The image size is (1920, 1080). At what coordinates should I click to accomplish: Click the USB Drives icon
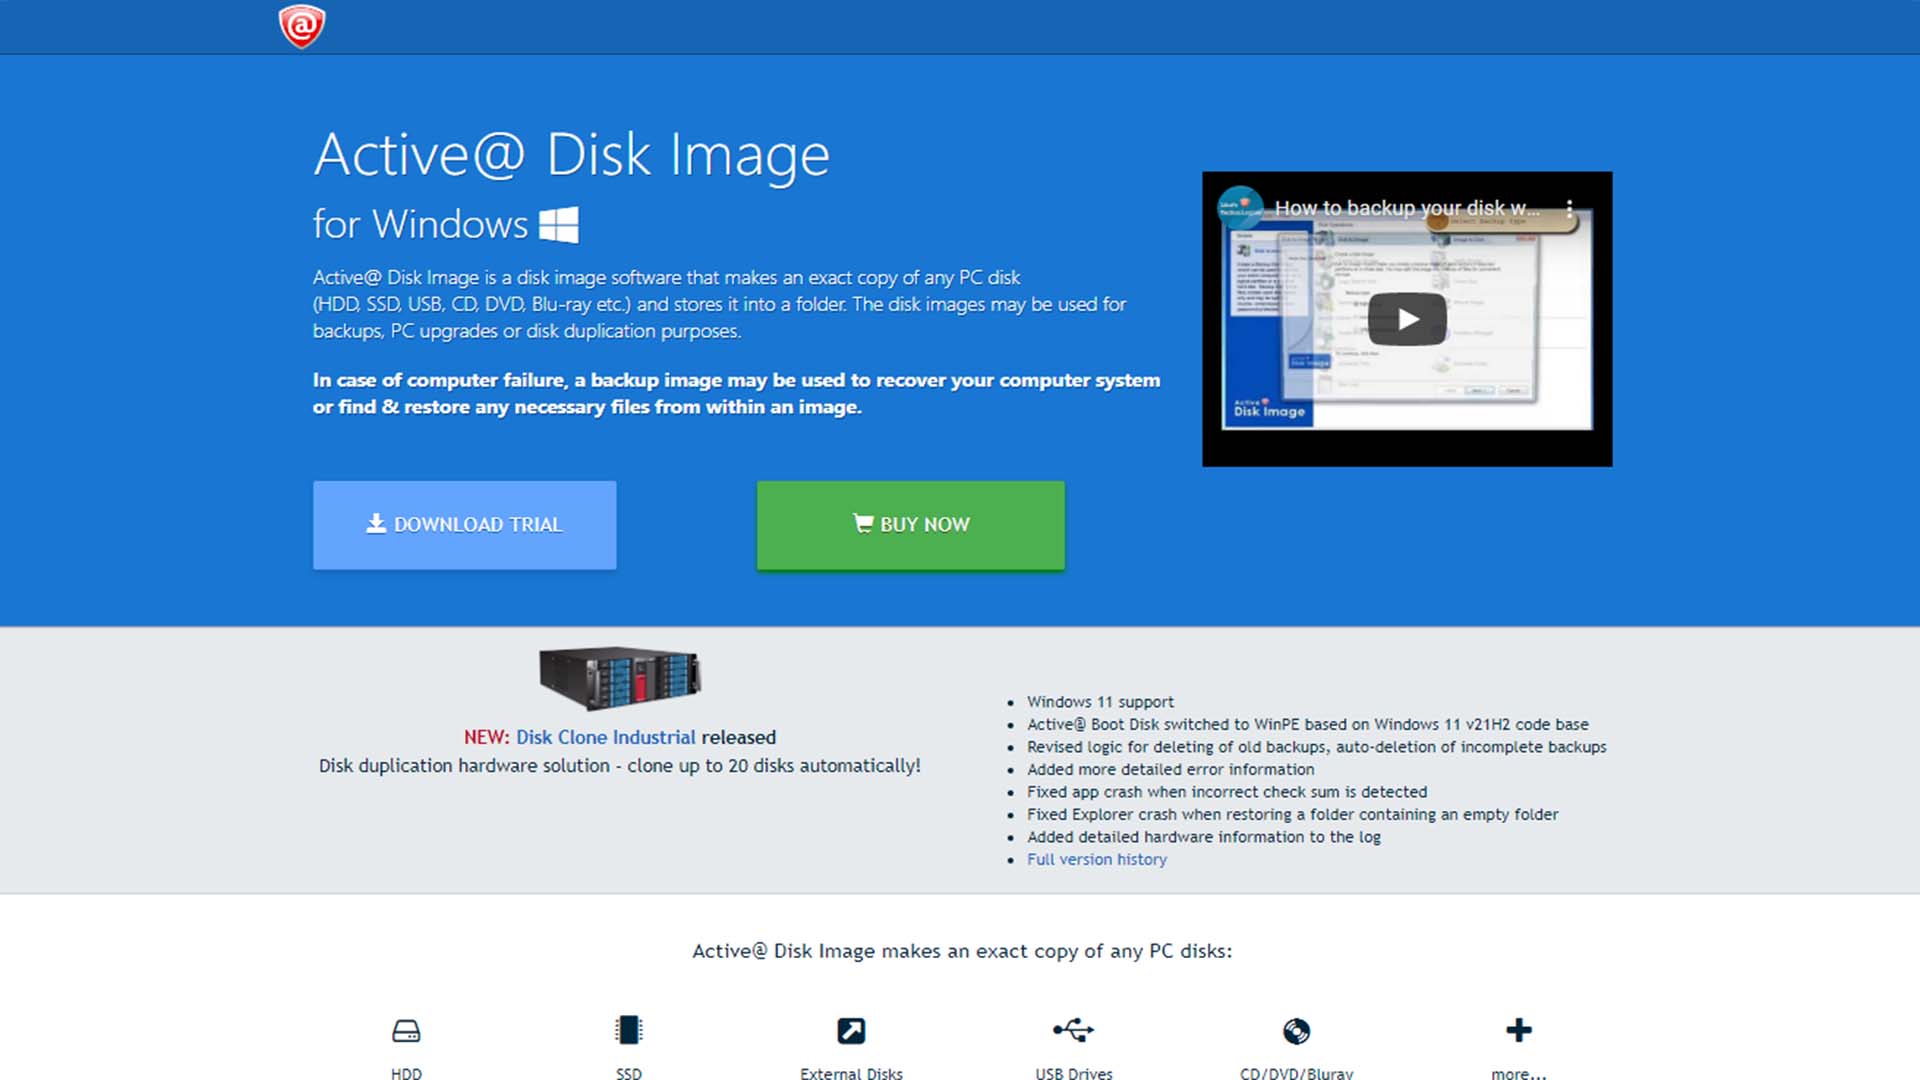tap(1073, 1031)
